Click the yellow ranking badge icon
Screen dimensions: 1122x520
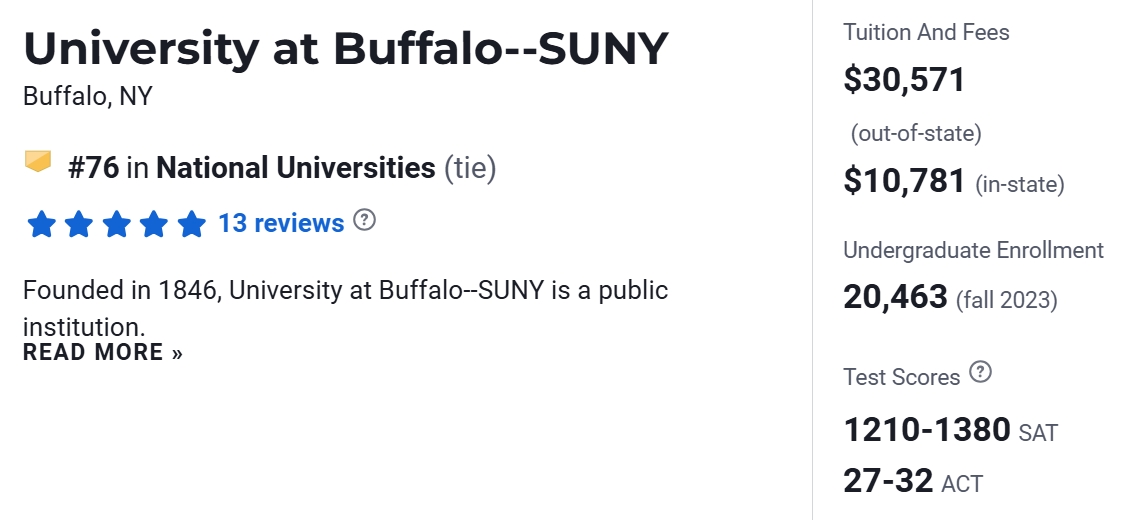coord(38,161)
